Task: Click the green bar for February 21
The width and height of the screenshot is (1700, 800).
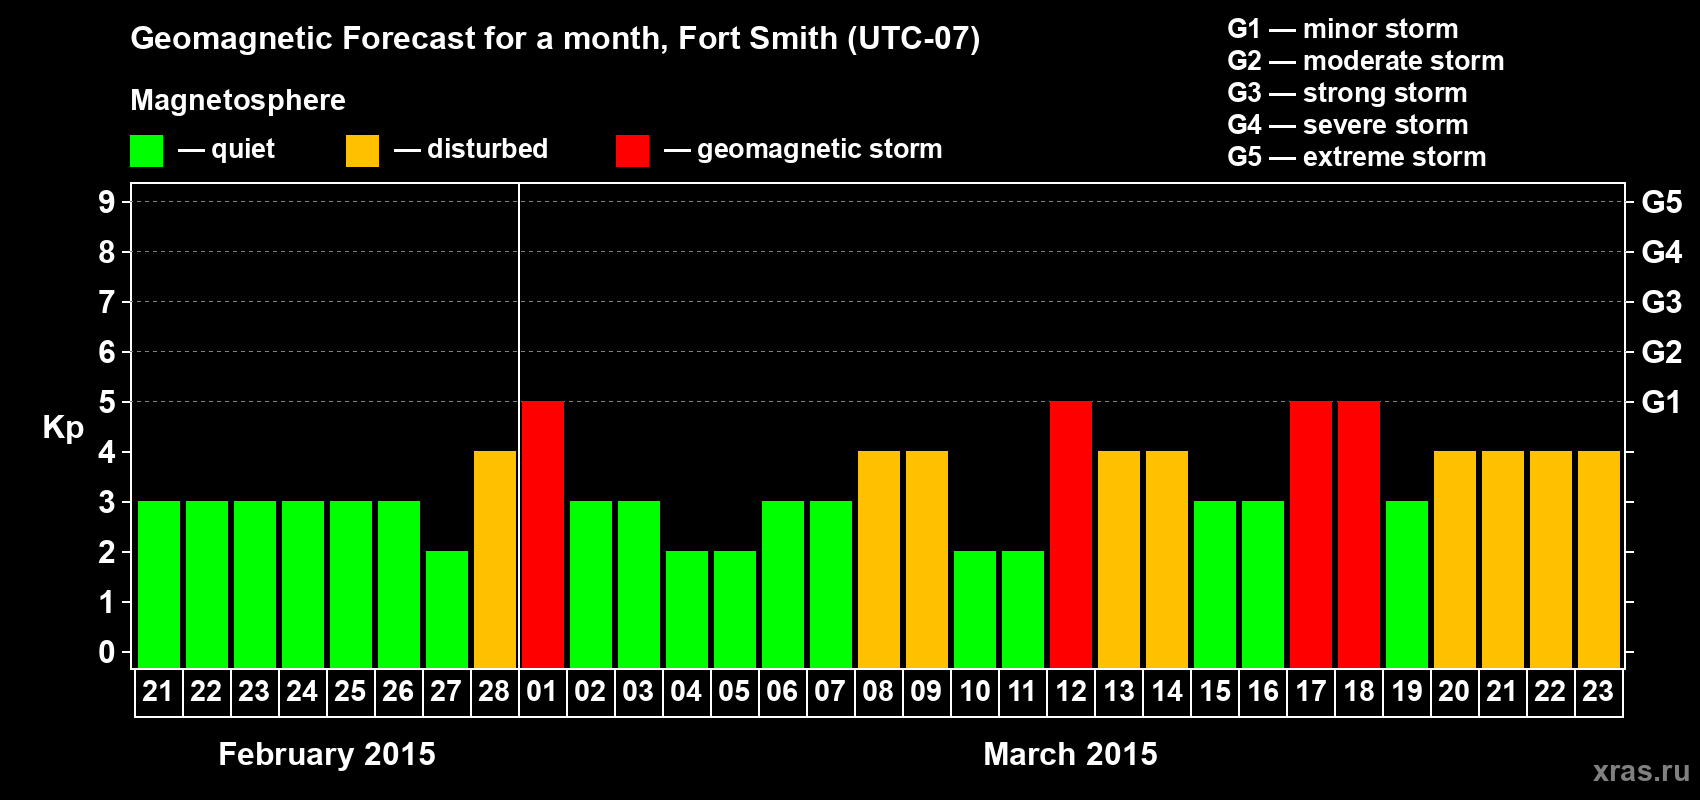Action: (x=159, y=585)
